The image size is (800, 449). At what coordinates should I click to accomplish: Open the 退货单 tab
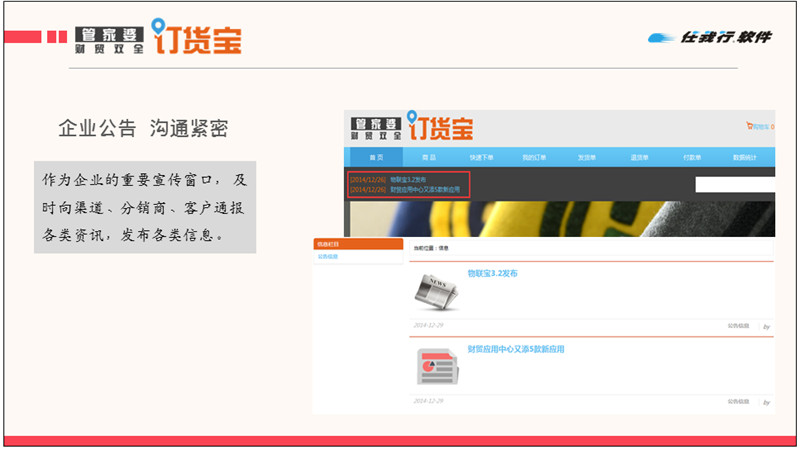click(x=640, y=158)
